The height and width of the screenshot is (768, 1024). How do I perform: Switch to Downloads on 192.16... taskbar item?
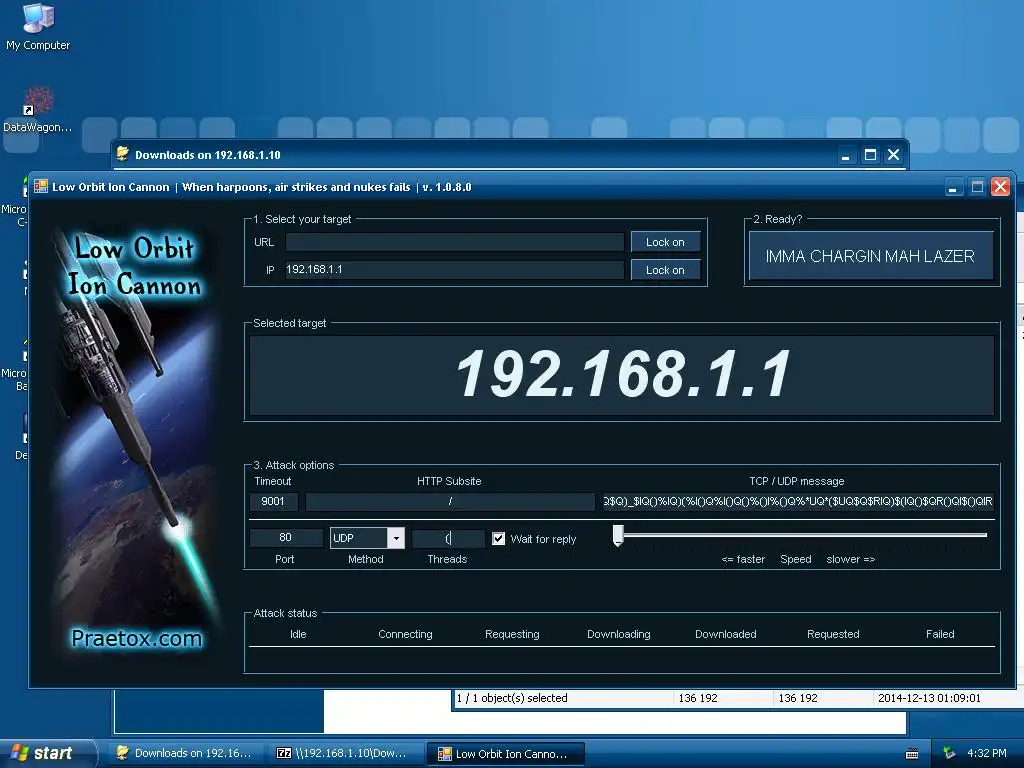pos(185,753)
